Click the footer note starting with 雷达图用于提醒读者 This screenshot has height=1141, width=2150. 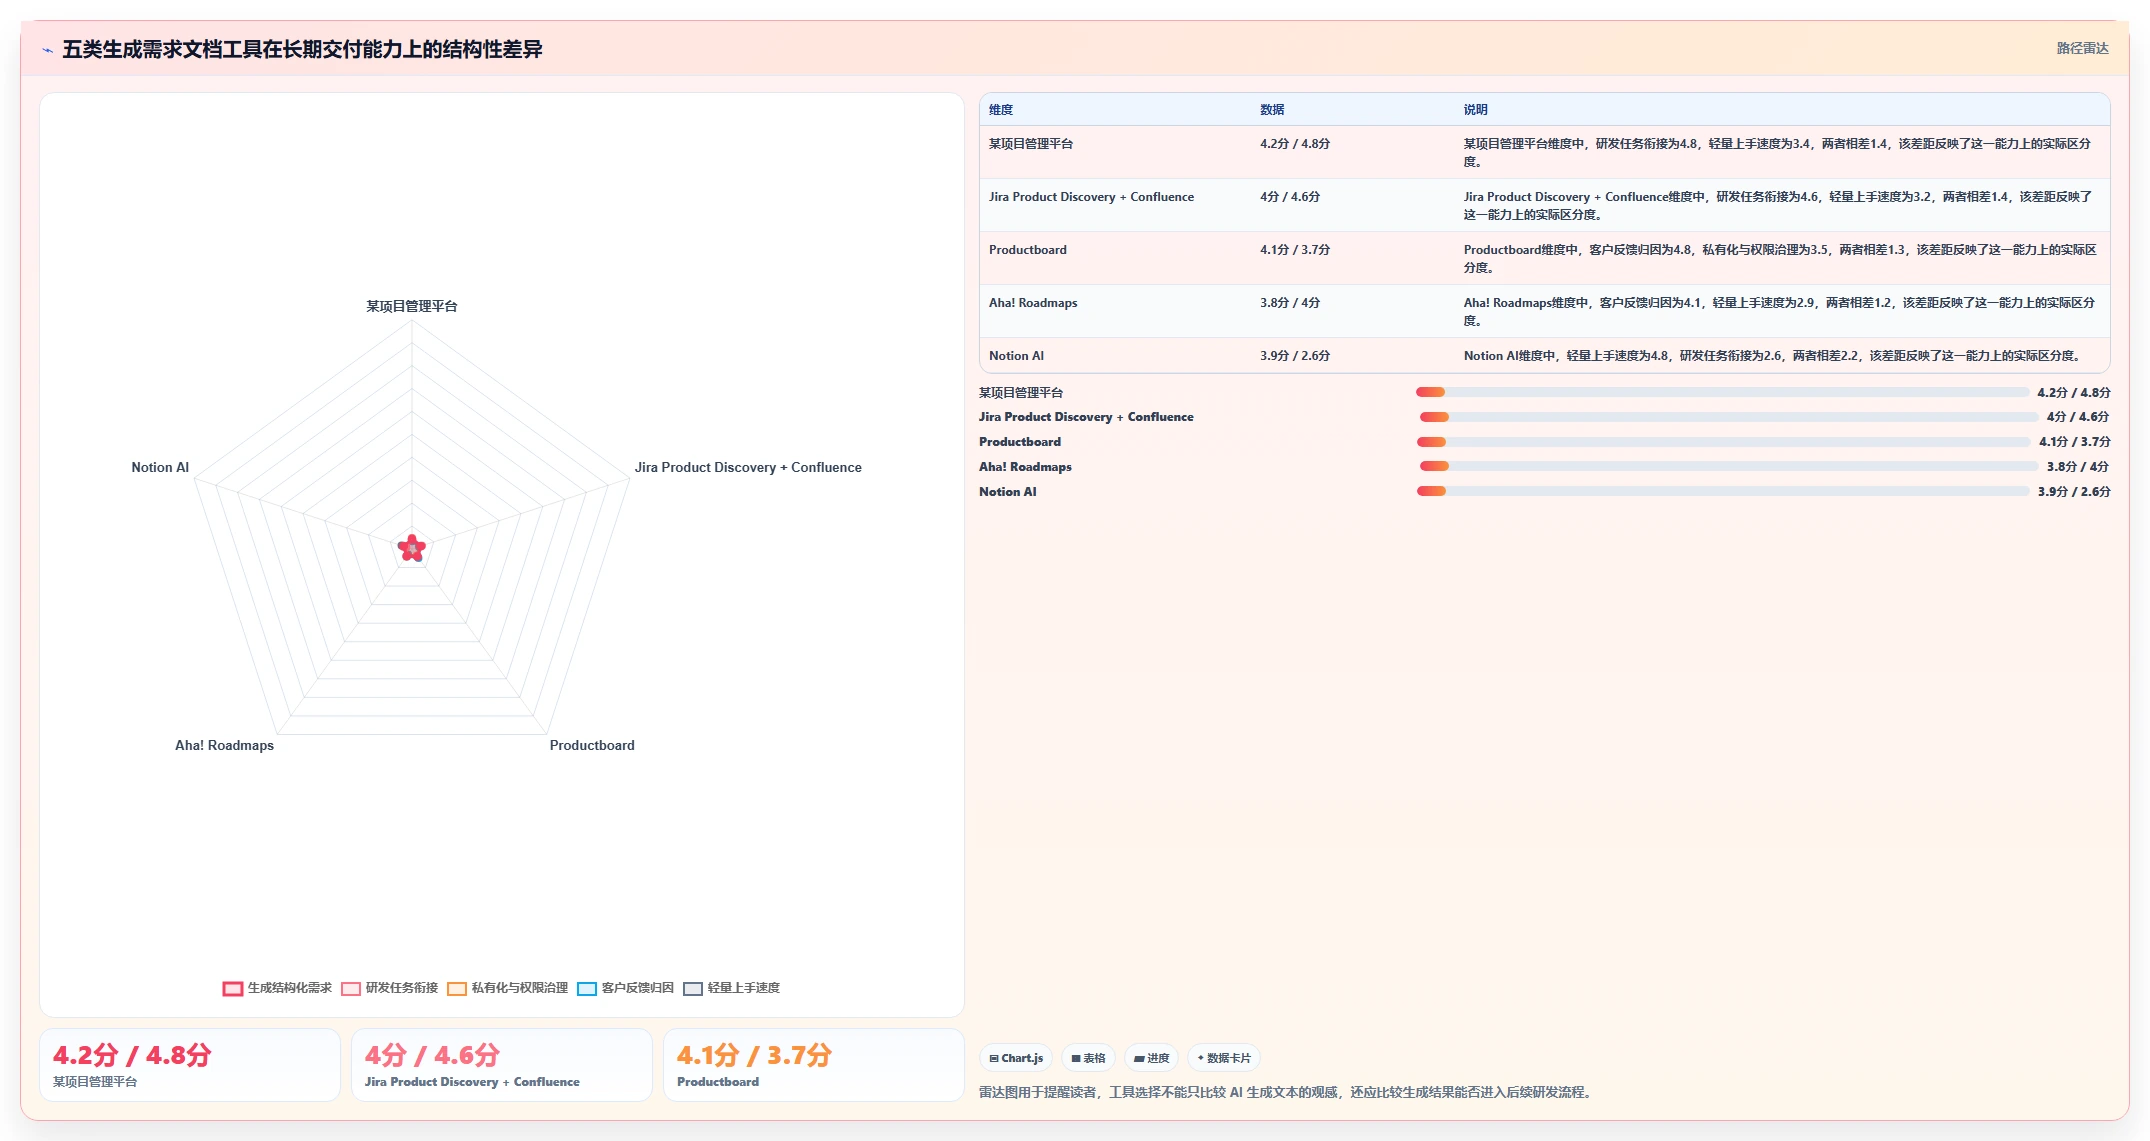tap(1288, 1092)
